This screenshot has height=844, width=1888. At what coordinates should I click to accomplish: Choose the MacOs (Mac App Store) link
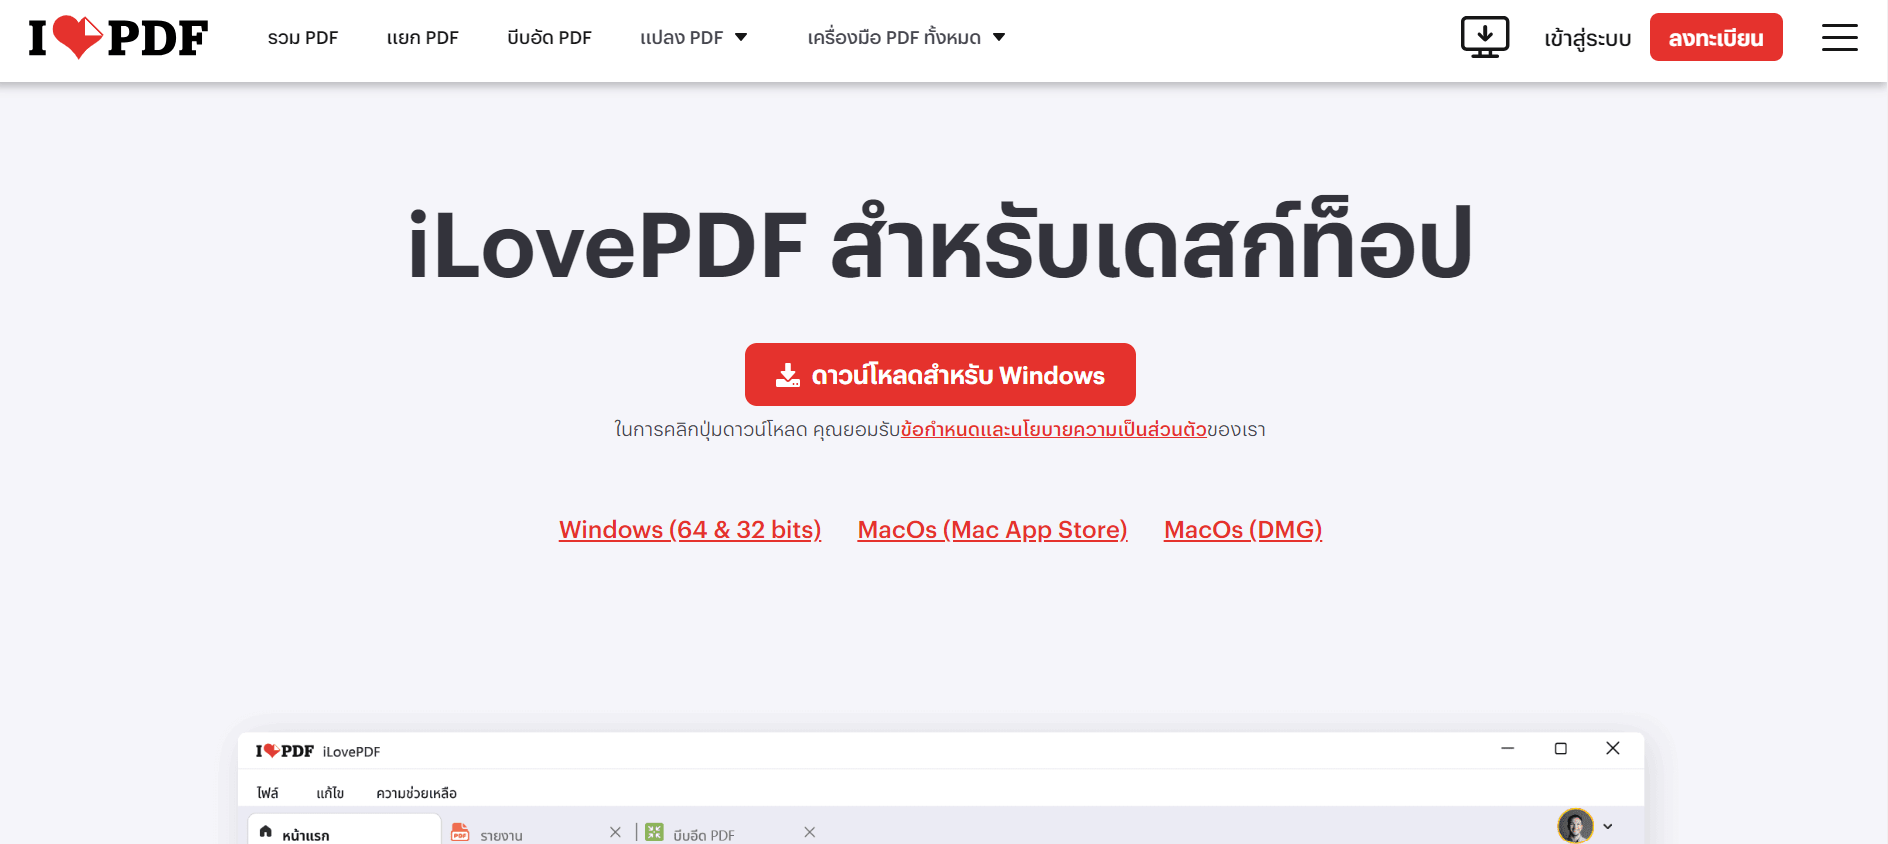point(993,530)
